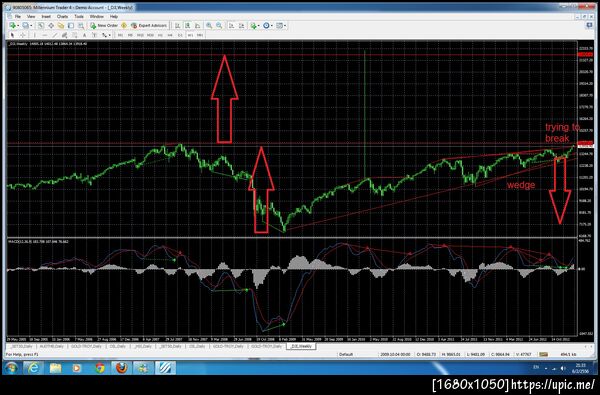Open the MetaEditor icon
Image resolution: width=600 pixels, height=395 pixels.
[124, 26]
